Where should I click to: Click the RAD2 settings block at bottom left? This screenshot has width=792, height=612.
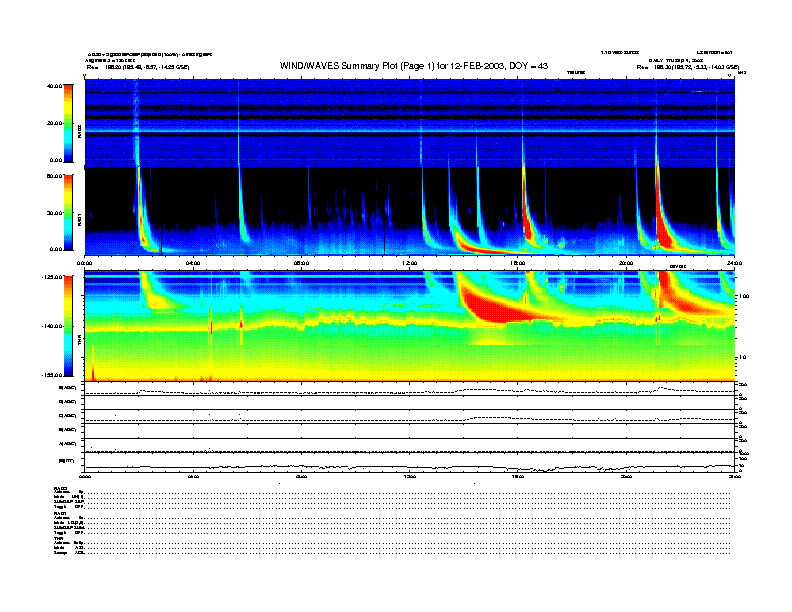coord(69,497)
